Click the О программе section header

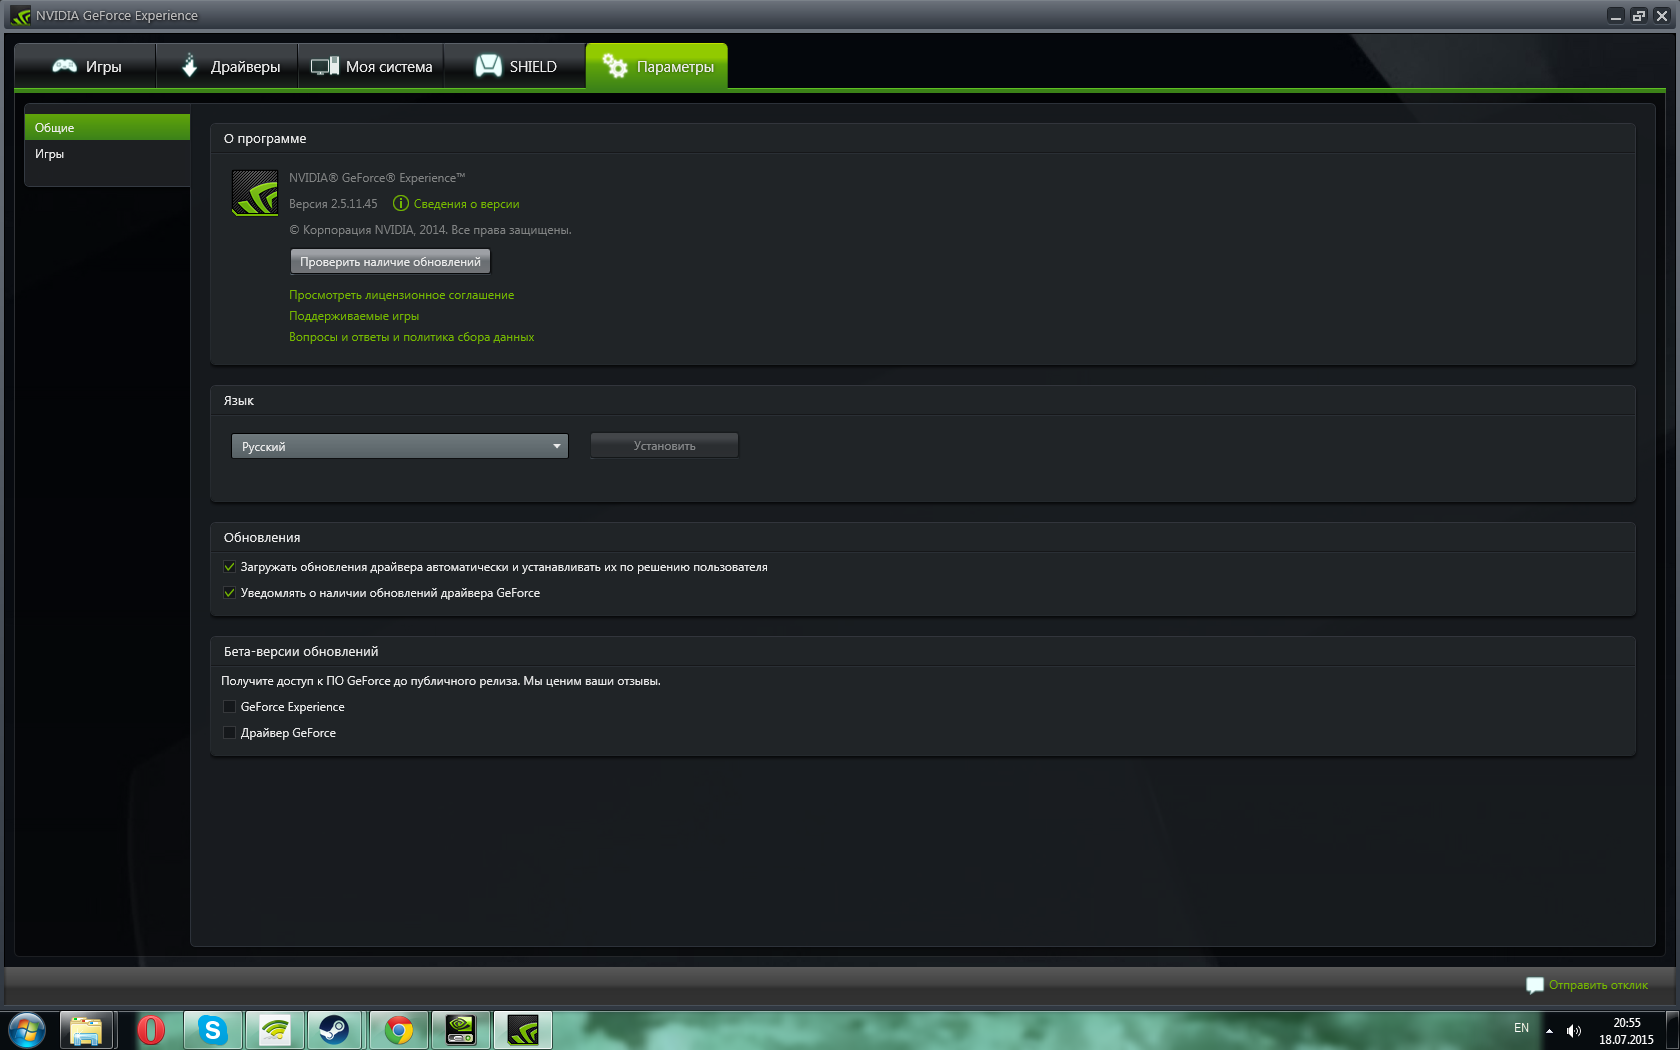coord(265,139)
